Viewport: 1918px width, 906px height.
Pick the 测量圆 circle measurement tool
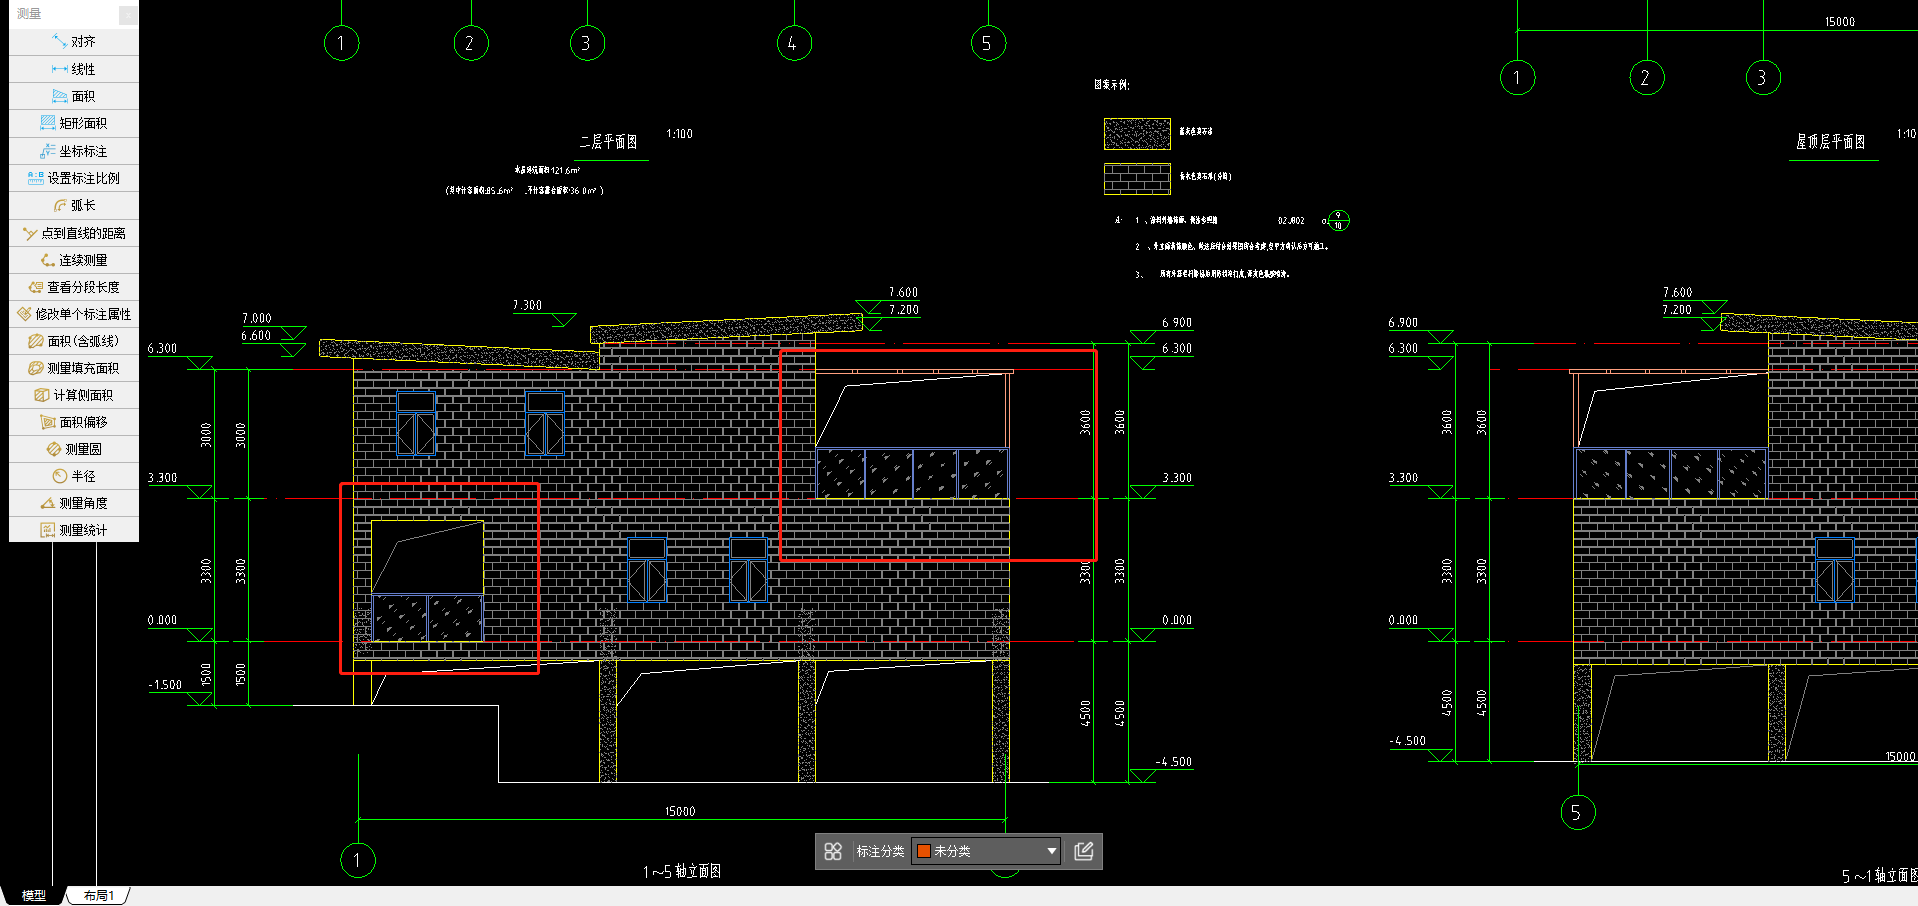[x=74, y=449]
